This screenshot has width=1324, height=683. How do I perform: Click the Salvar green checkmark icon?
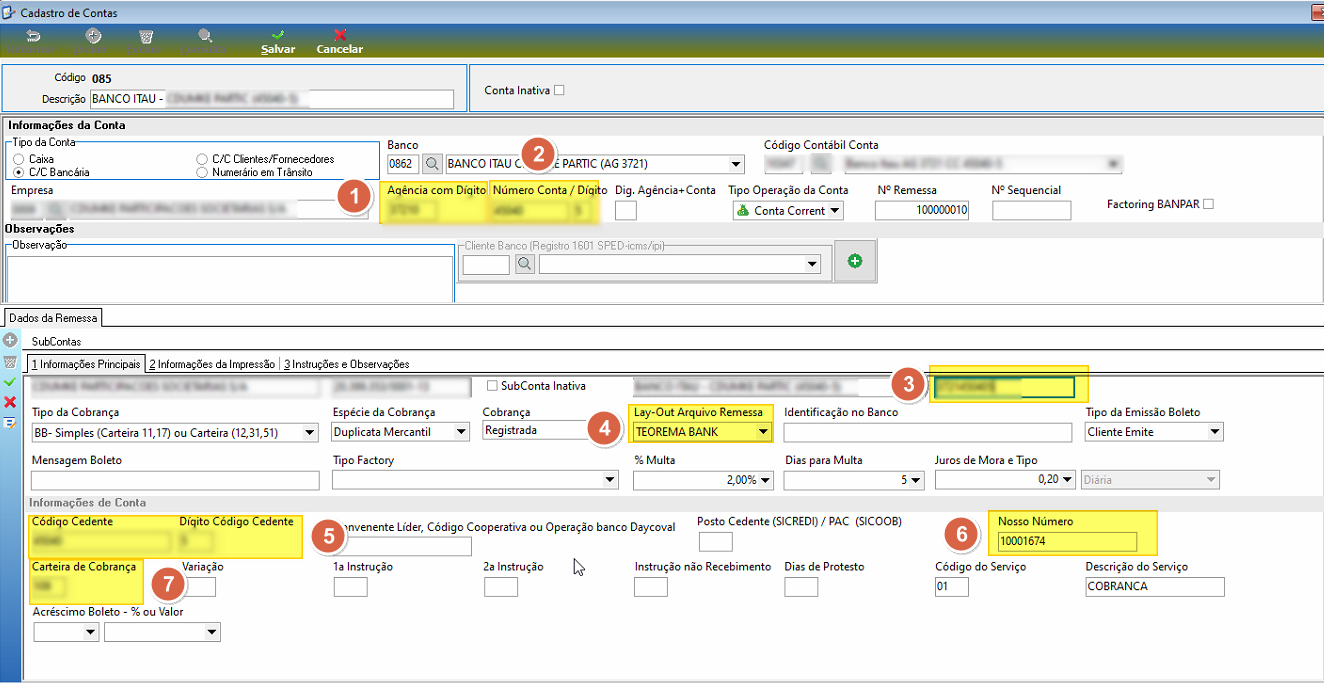[x=278, y=35]
